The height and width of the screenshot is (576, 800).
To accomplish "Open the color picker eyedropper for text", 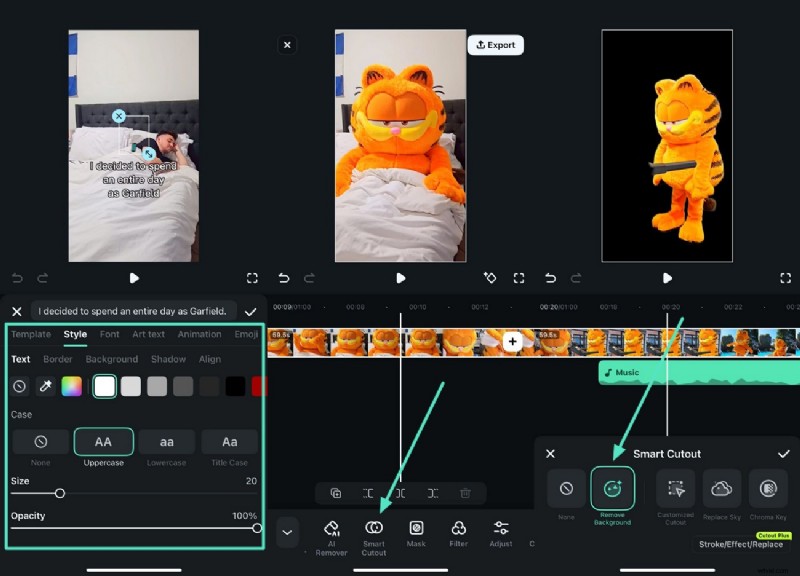I will (x=43, y=386).
